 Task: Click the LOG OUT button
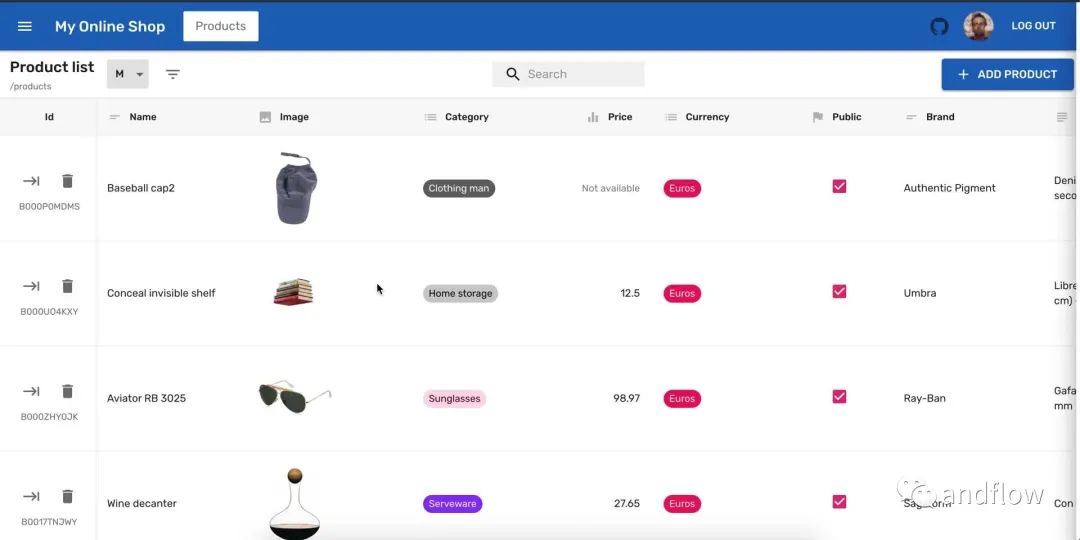point(1033,26)
